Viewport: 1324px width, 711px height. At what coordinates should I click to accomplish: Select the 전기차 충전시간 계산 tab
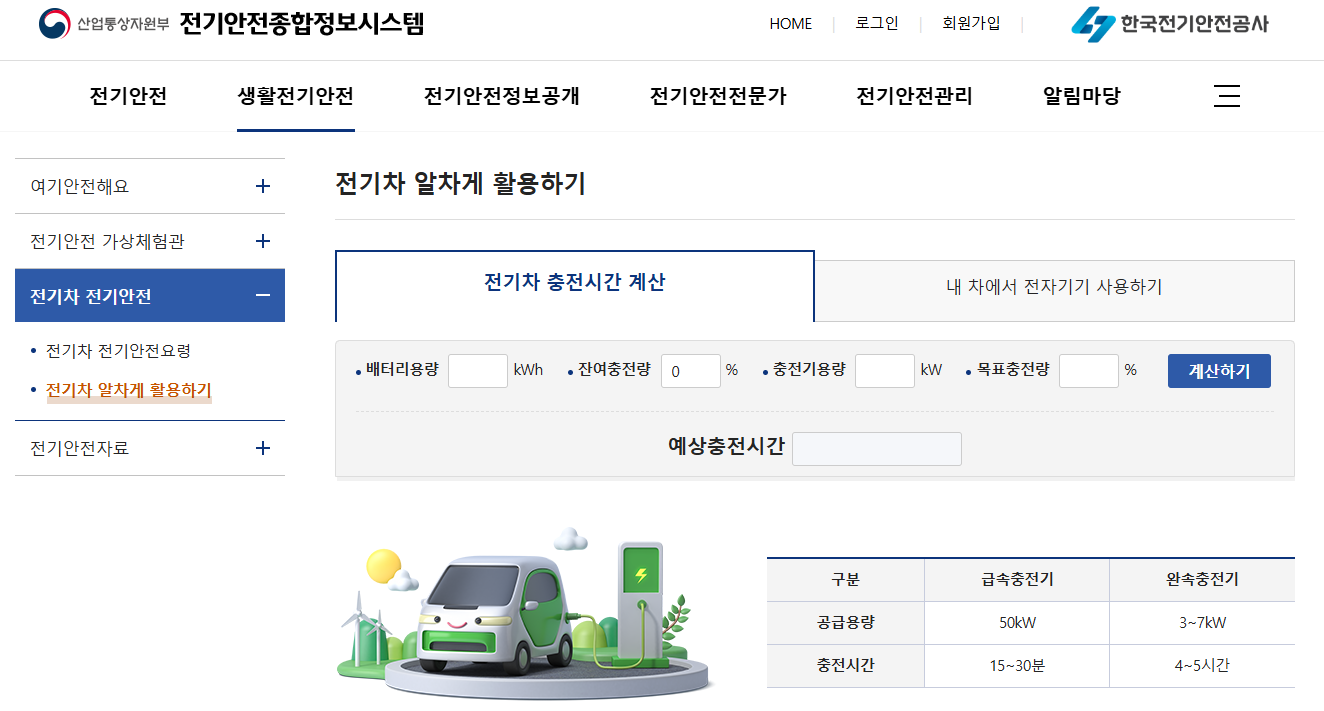(574, 285)
